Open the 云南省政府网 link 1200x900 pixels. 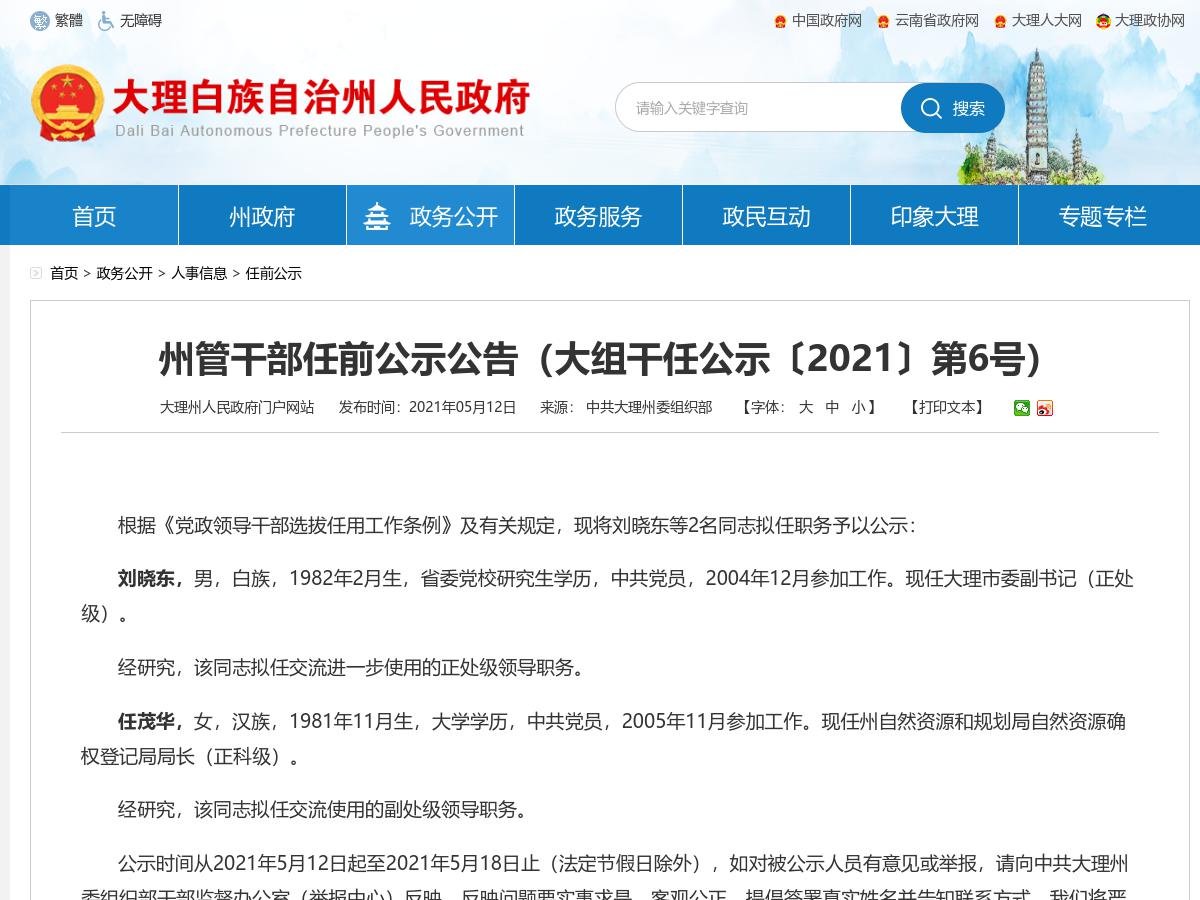click(x=937, y=21)
